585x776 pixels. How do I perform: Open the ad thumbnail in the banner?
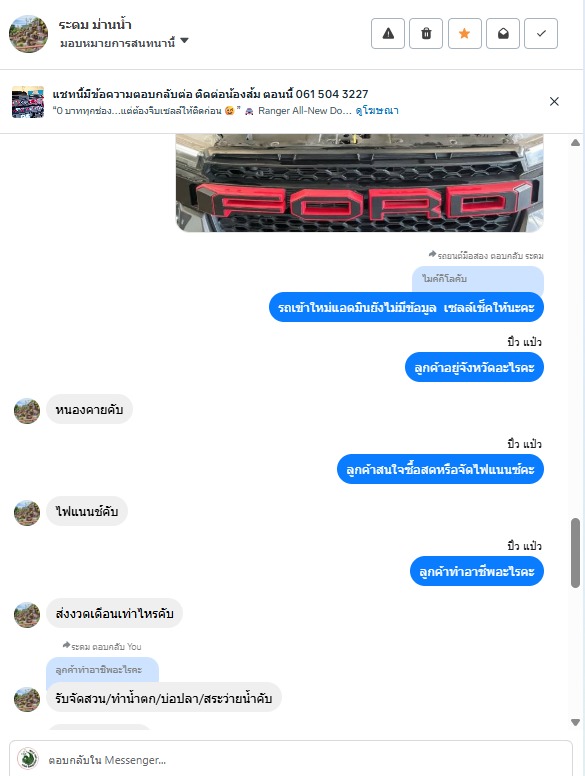pyautogui.click(x=28, y=102)
